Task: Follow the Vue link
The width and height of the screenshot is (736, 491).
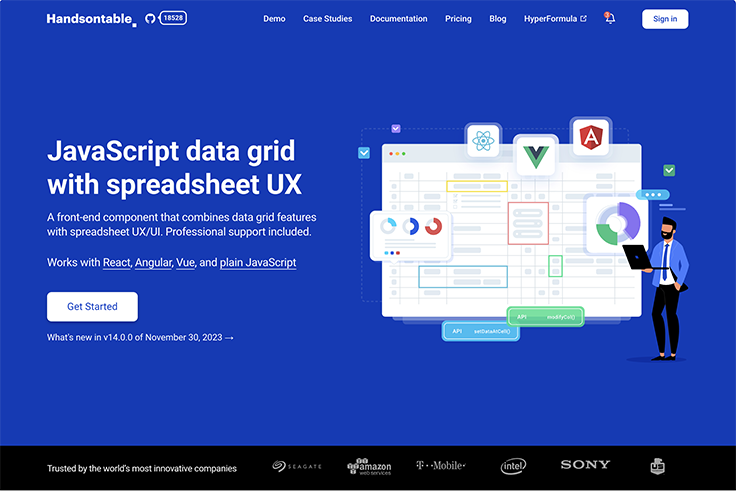Action: click(185, 262)
